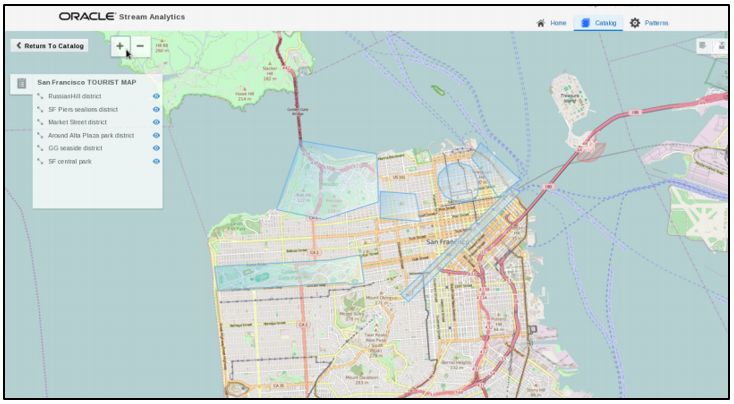Switch to the Patterns tab

(x=649, y=23)
